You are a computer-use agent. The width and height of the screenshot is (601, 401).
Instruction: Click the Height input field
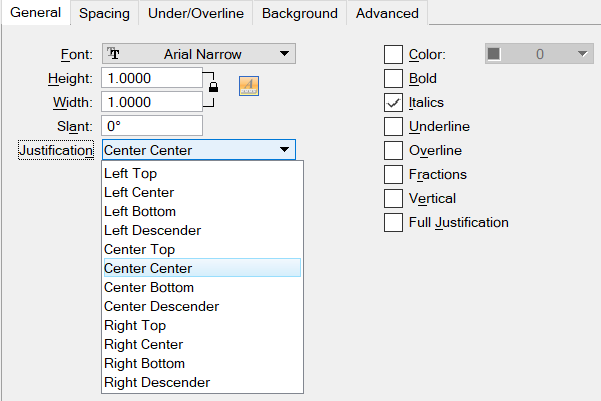click(x=152, y=78)
